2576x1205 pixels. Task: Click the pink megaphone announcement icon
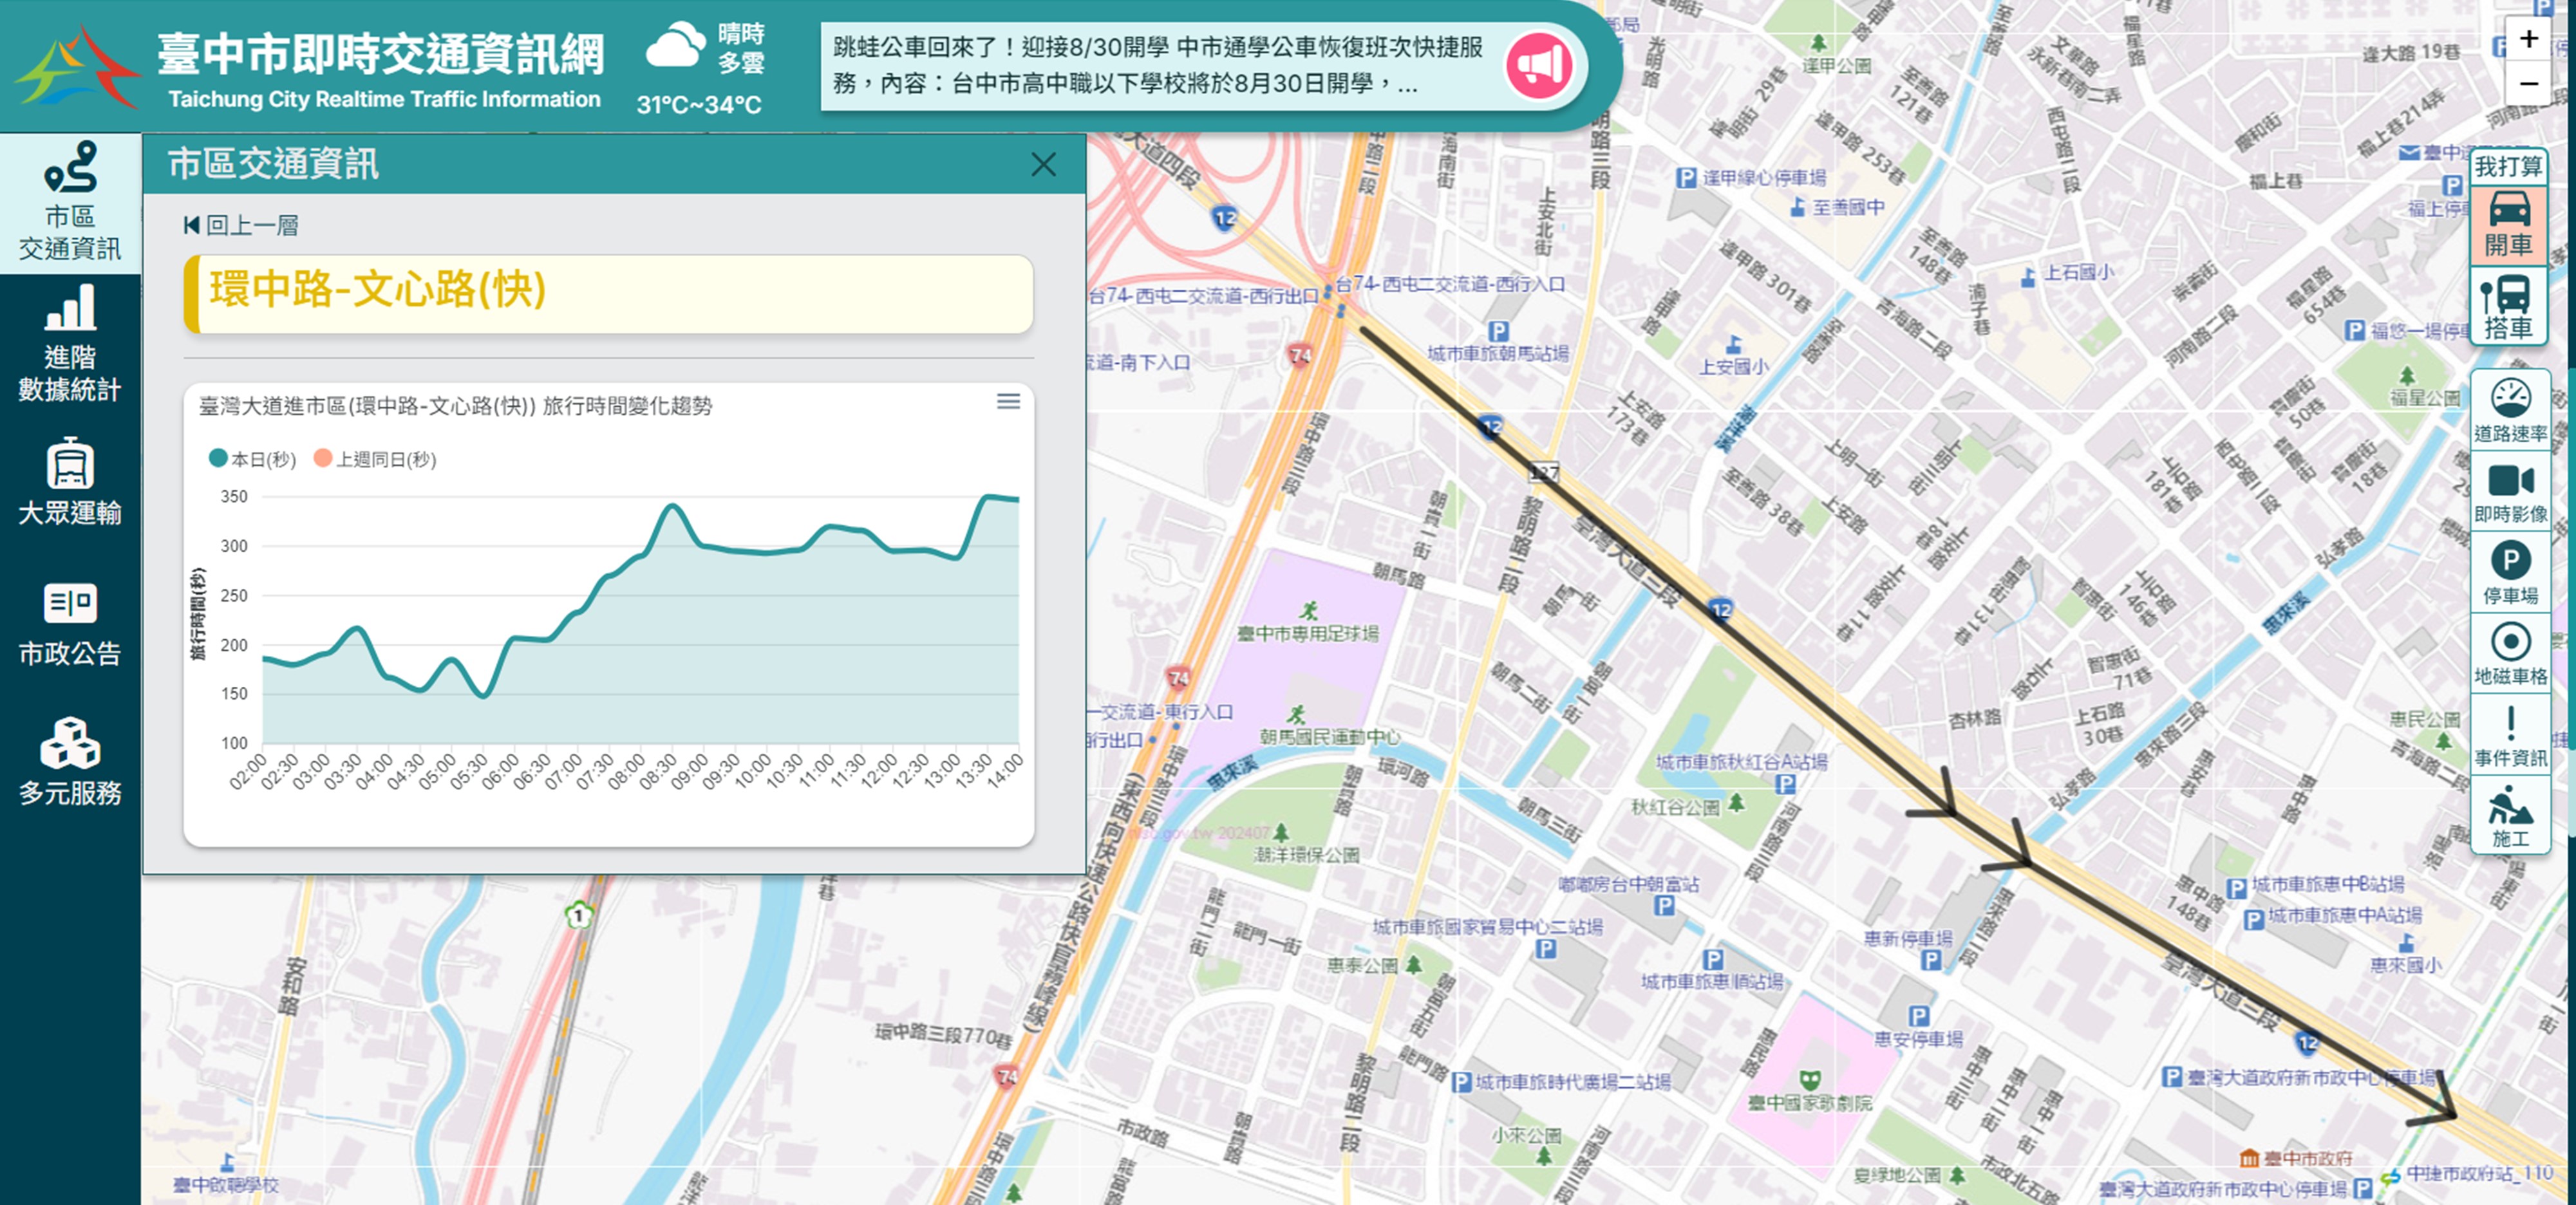point(1539,66)
